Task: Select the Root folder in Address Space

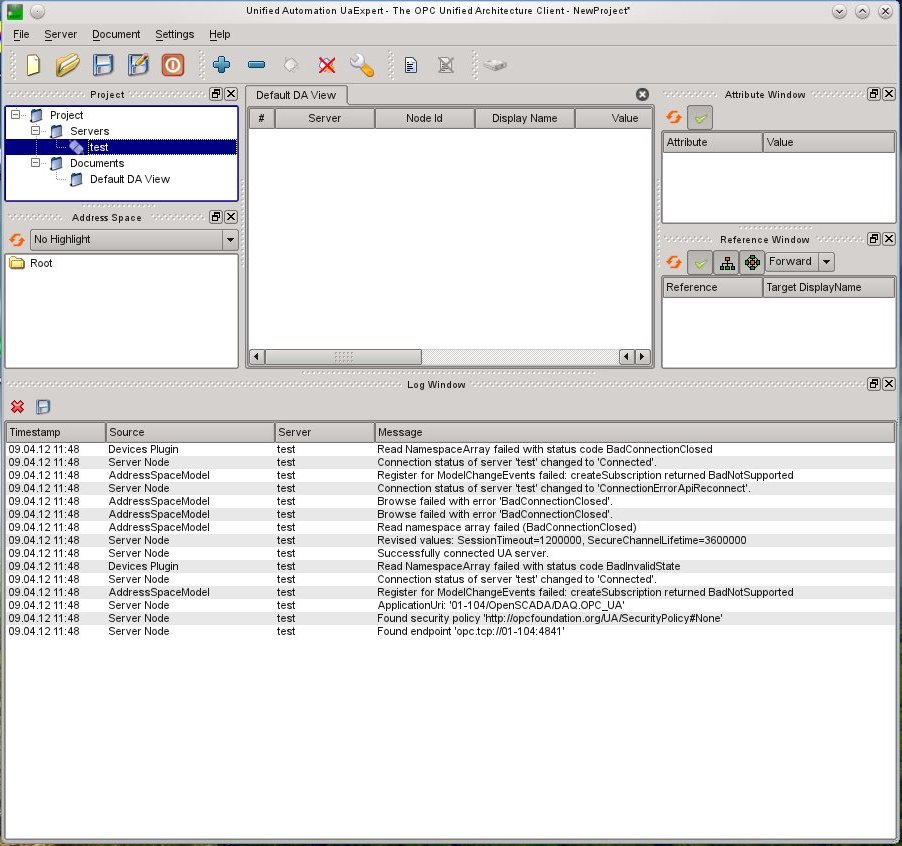Action: [x=40, y=264]
